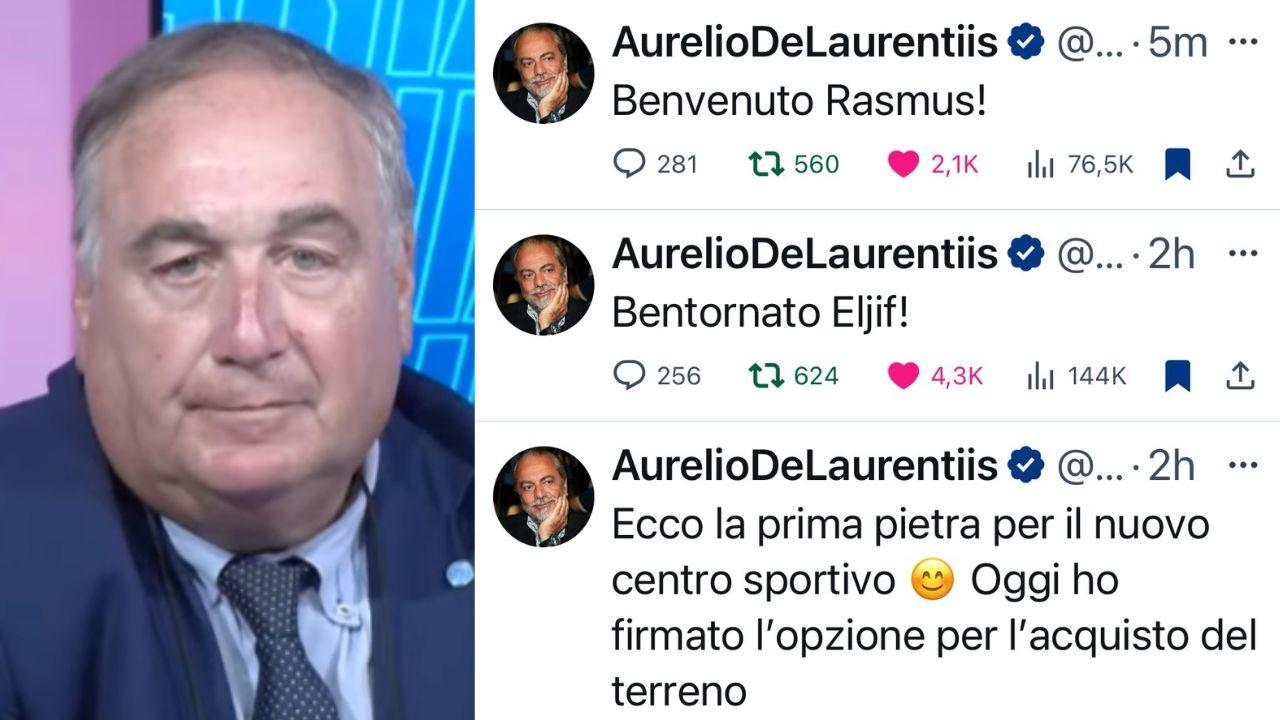Toggle bookmark on Benvenuto Rasmus tweet
Viewport: 1280px width, 720px height.
1177,164
